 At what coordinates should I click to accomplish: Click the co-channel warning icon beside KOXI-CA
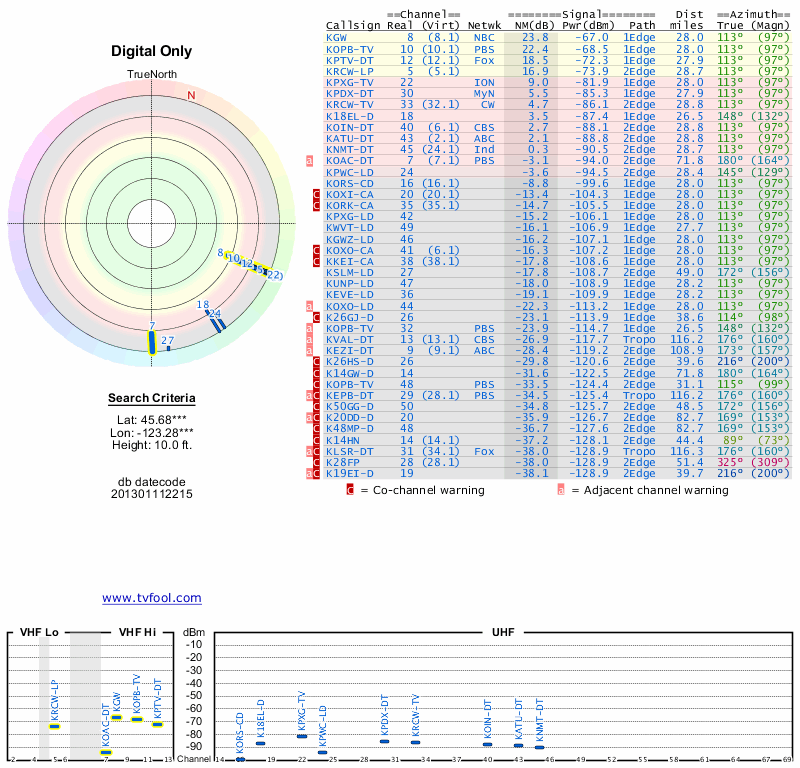click(x=317, y=192)
